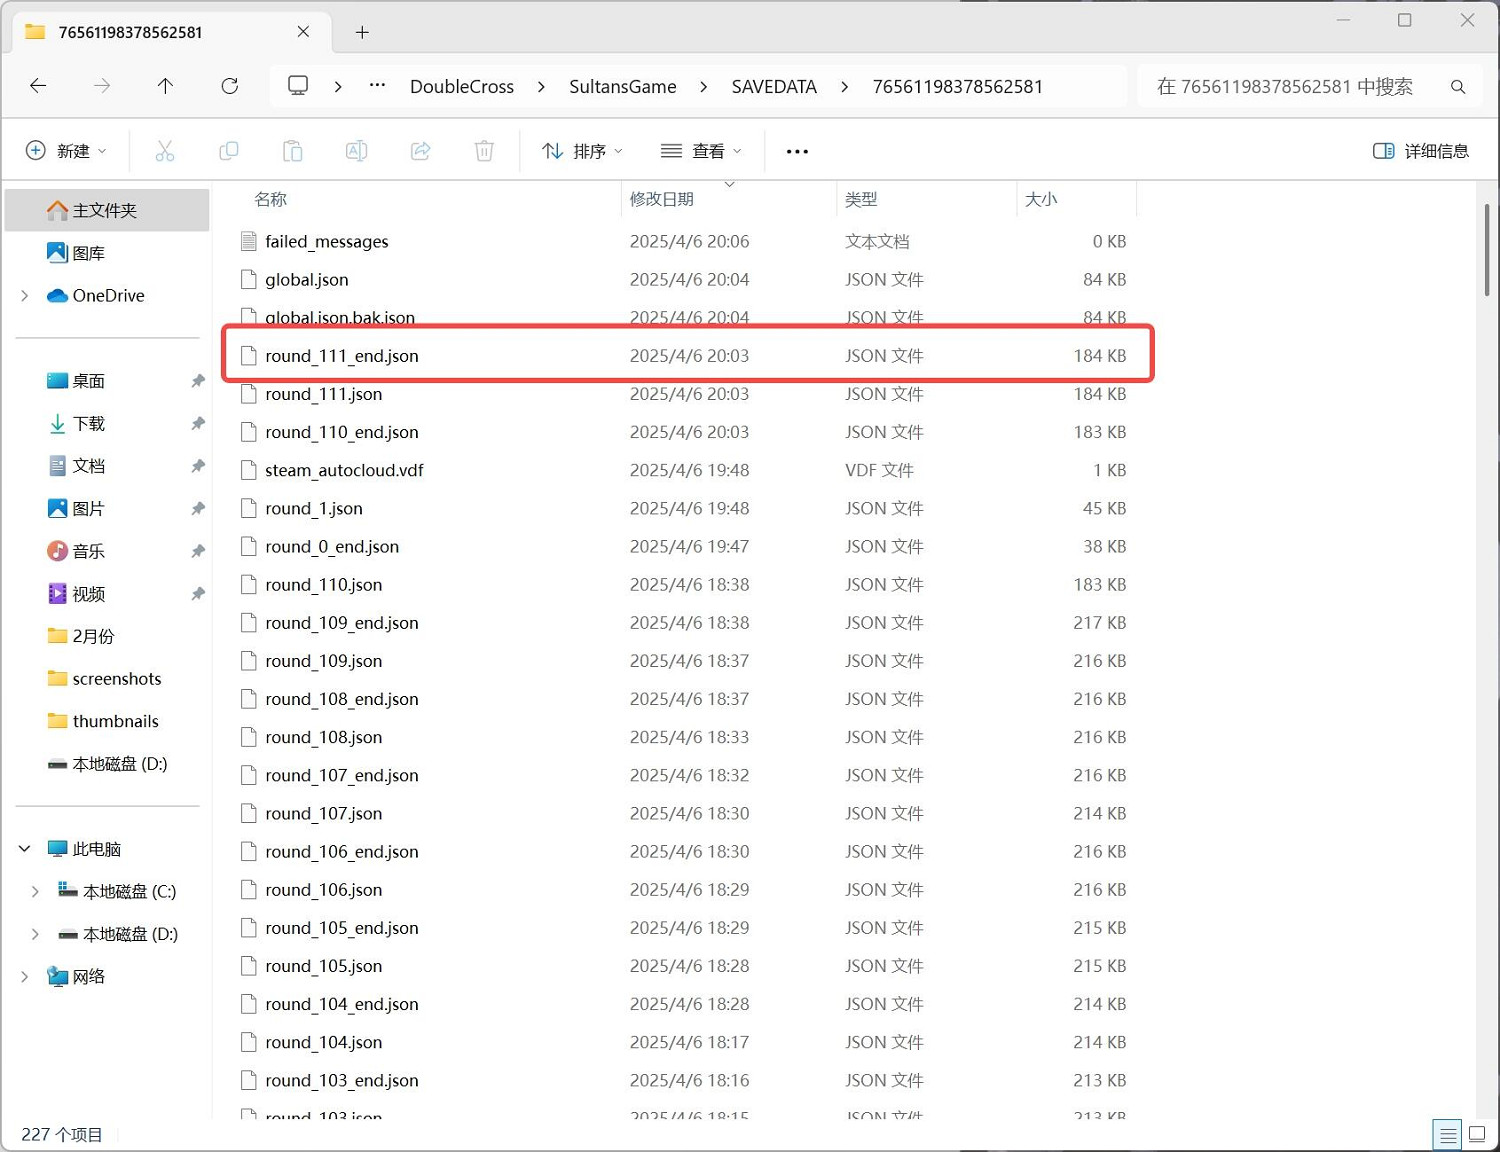Open a new tab with plus button
Viewport: 1500px width, 1152px height.
pos(362,33)
